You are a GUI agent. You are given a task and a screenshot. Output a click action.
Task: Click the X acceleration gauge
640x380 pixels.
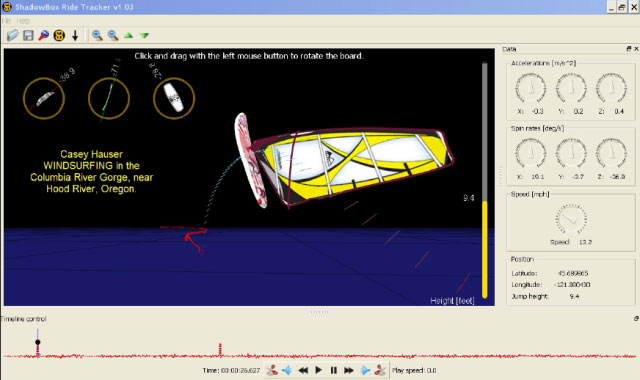[531, 88]
